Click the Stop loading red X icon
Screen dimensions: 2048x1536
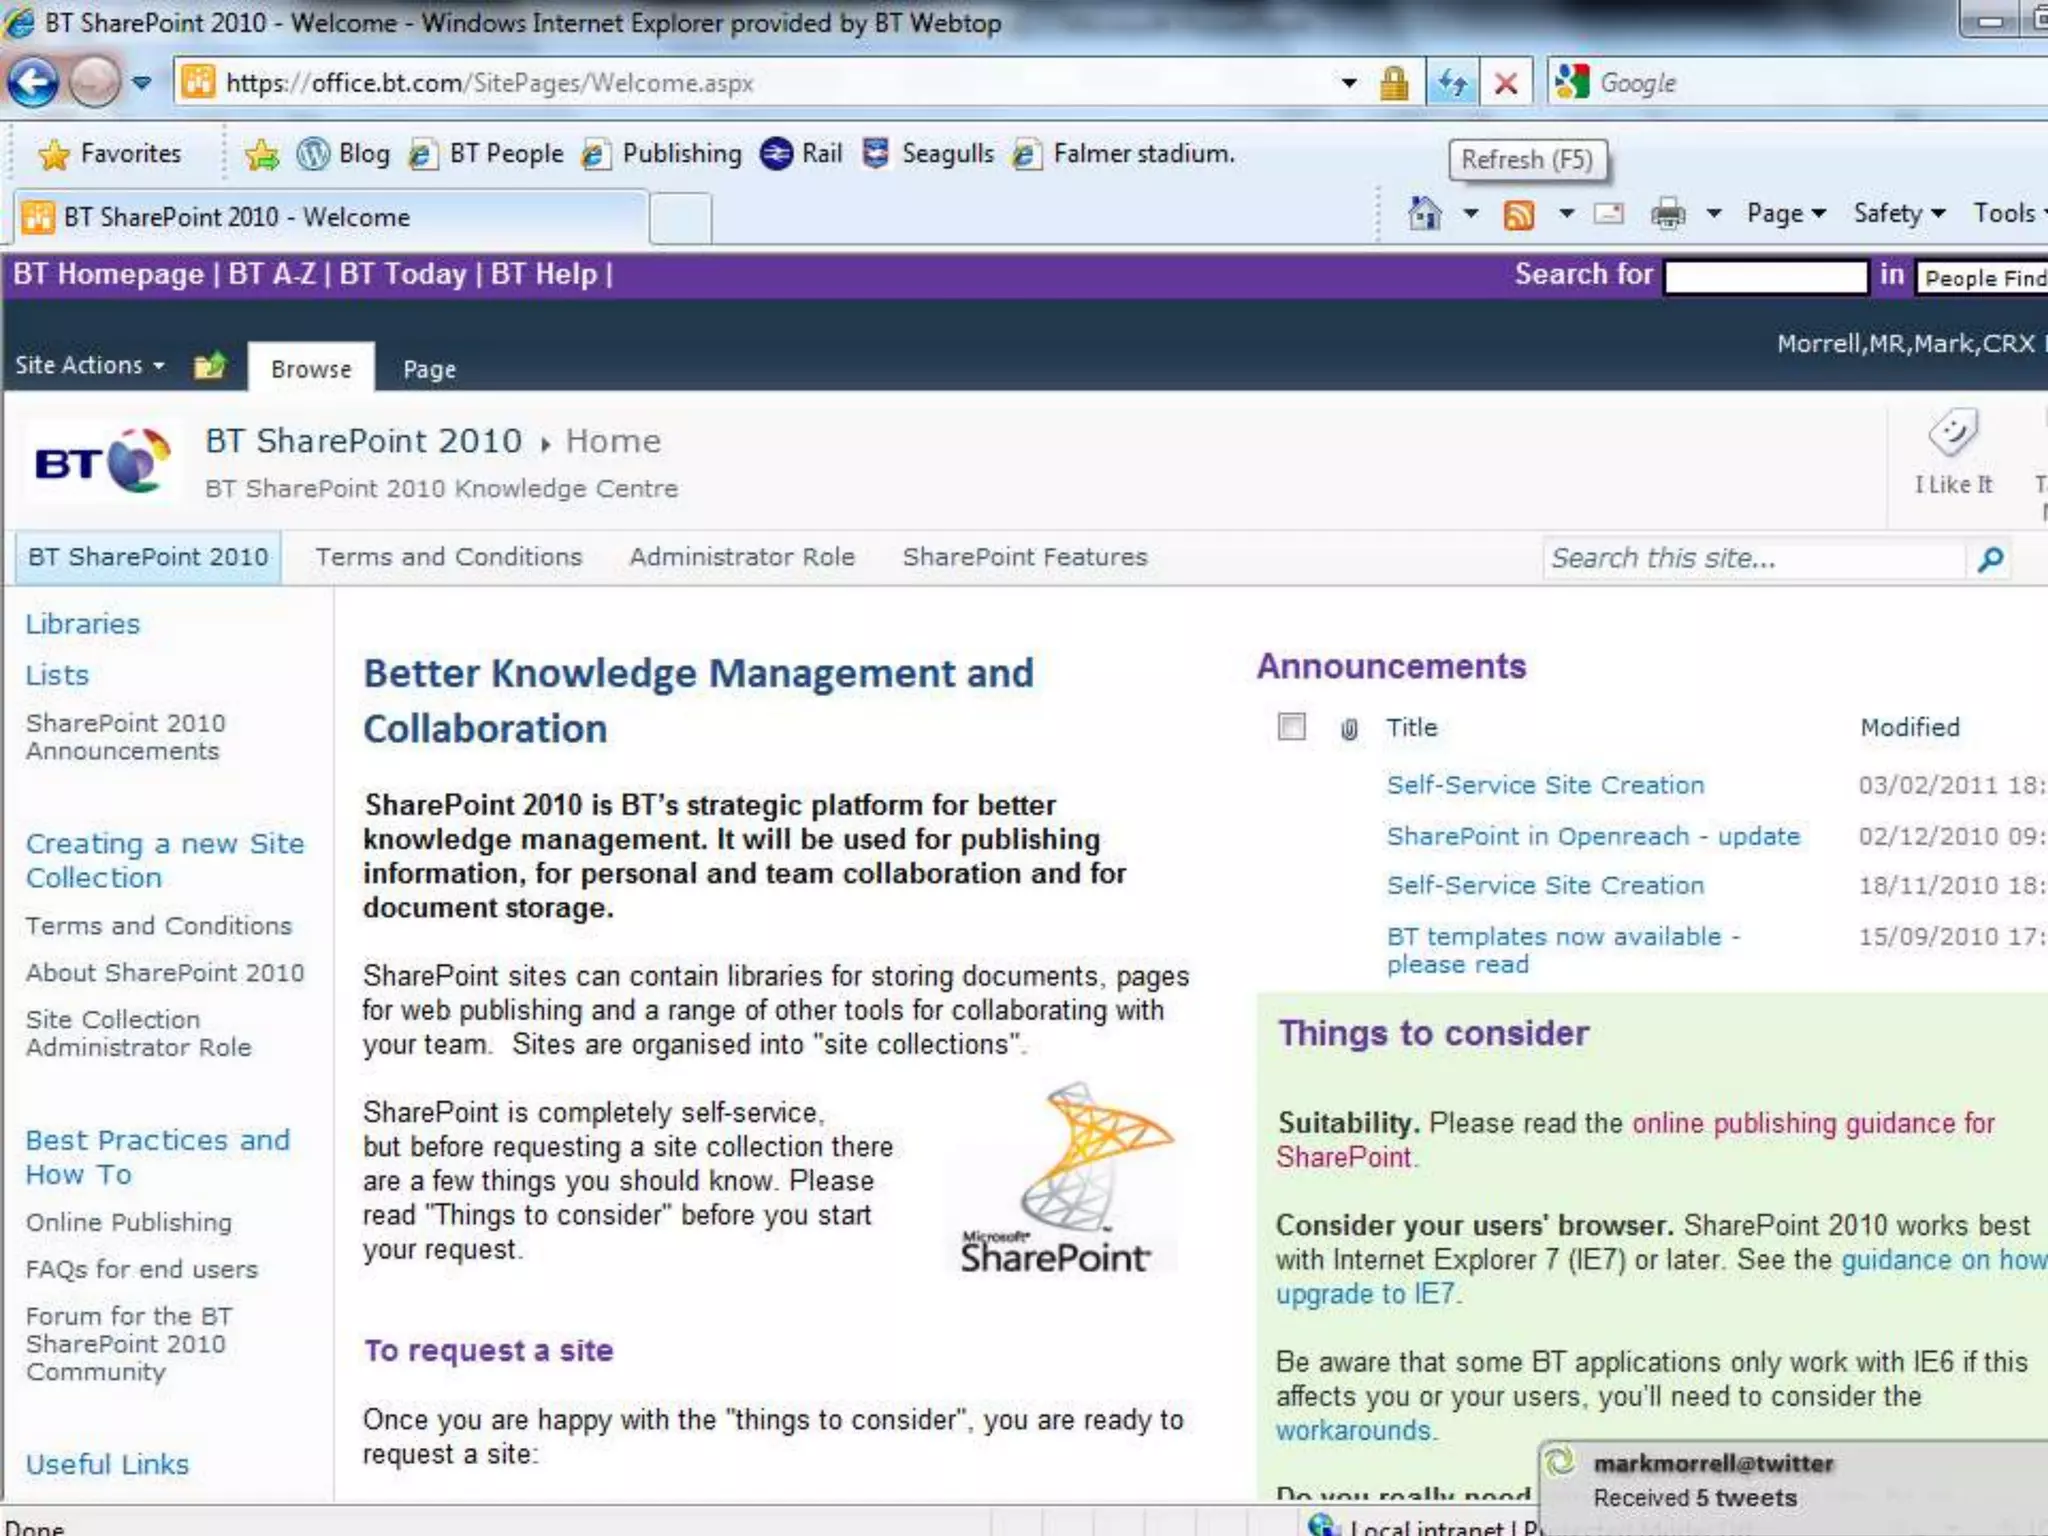(x=1505, y=83)
